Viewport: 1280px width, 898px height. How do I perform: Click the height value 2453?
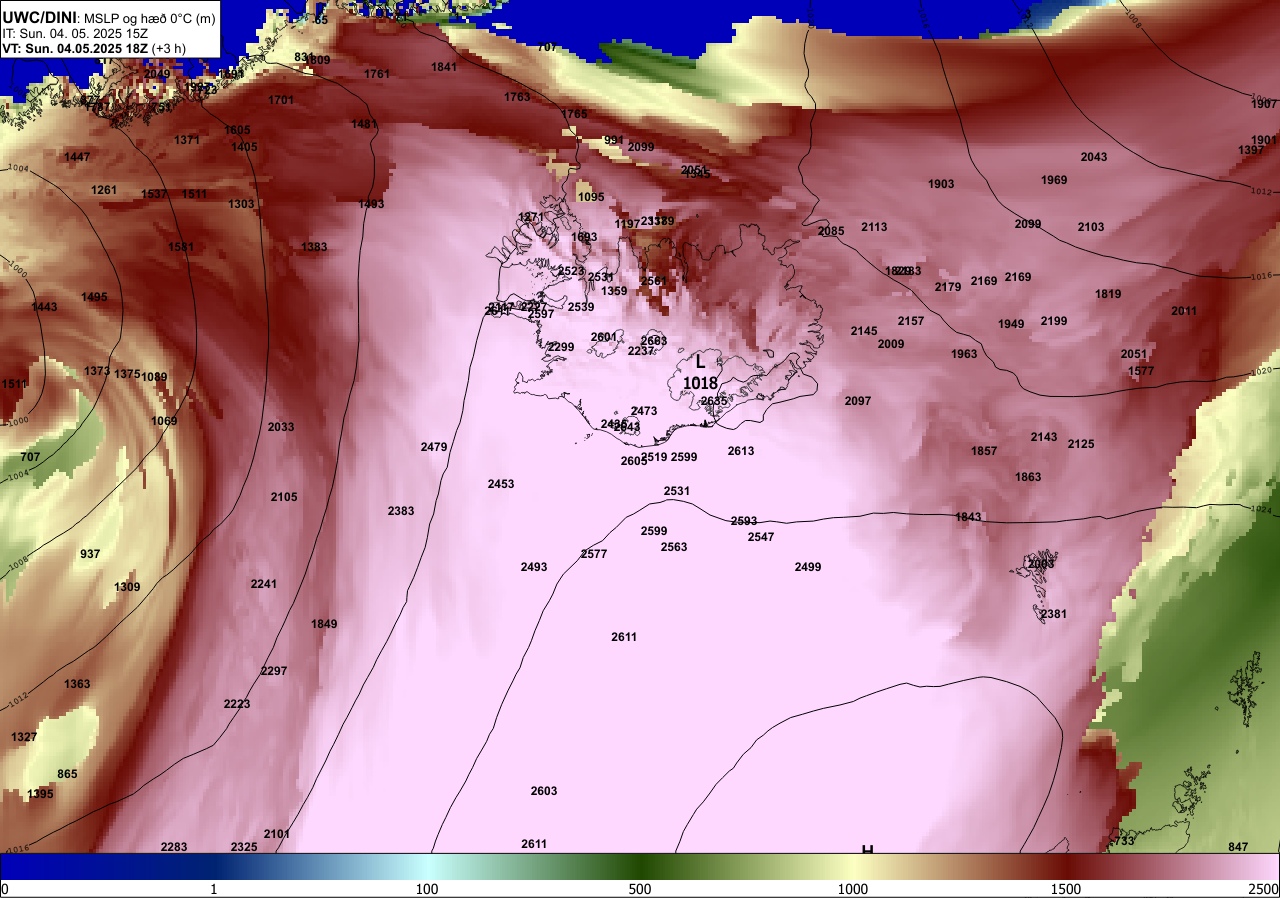[501, 484]
